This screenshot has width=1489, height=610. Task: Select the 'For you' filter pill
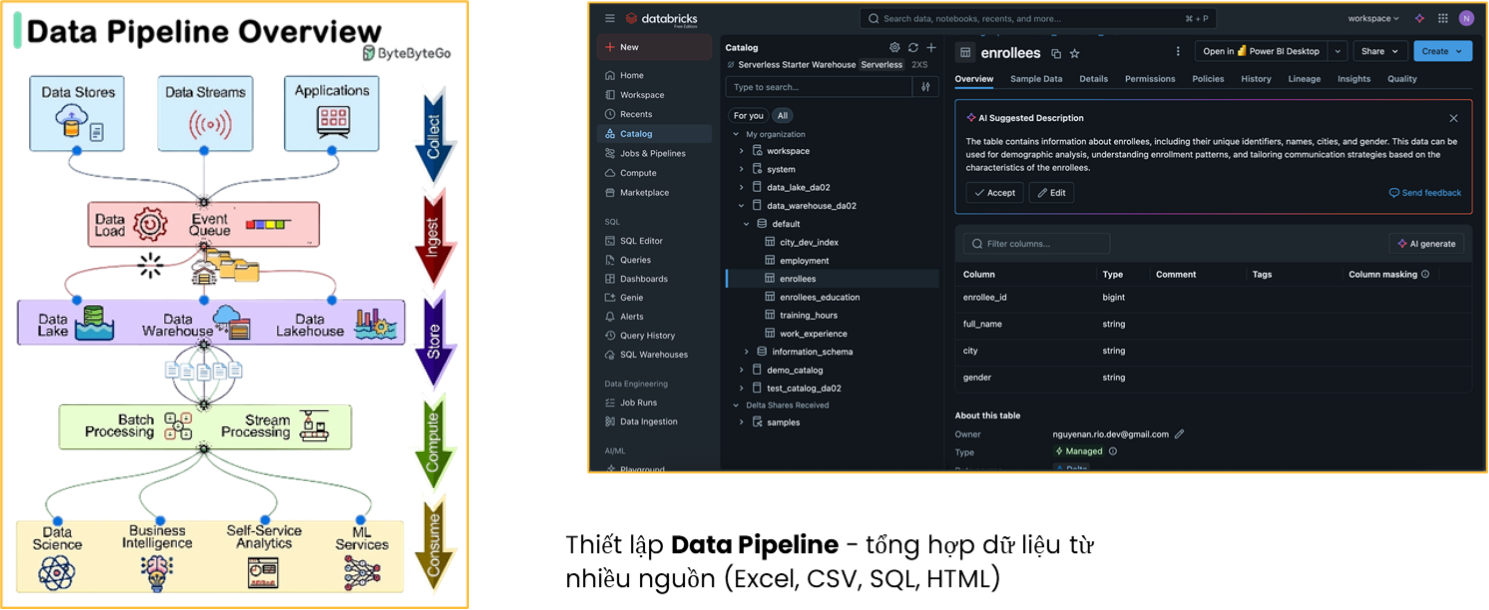coord(748,116)
